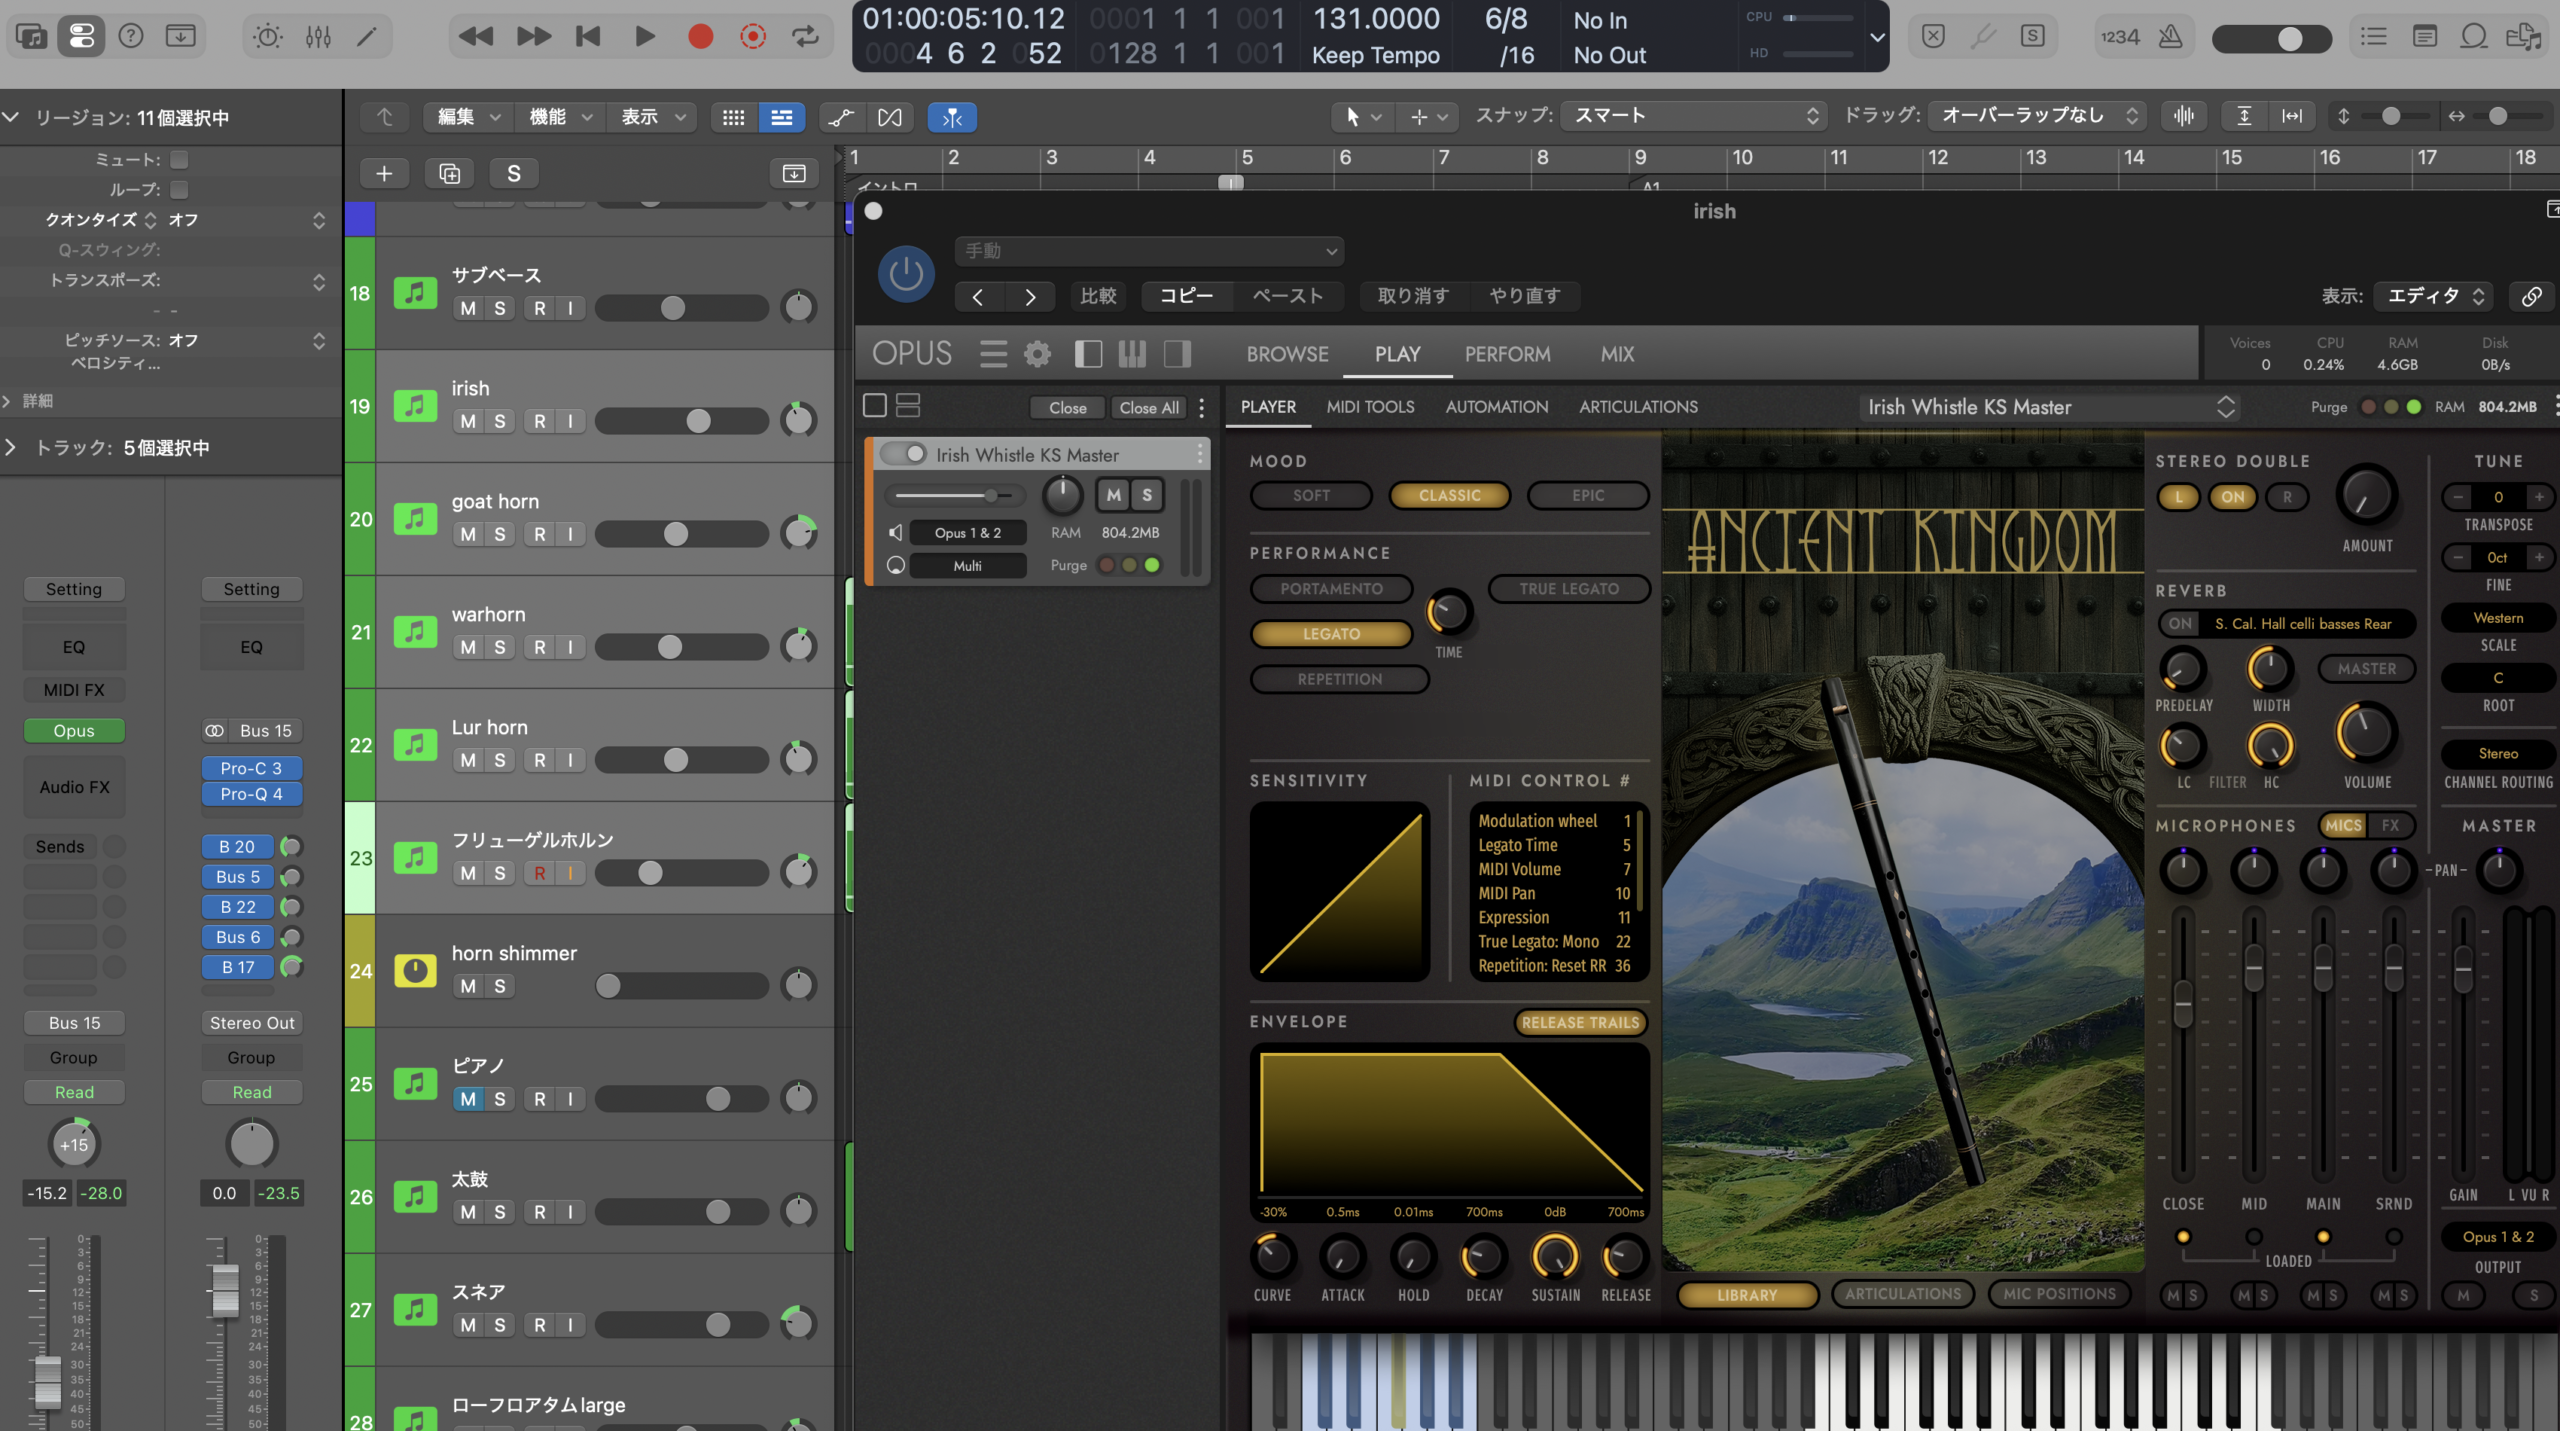Viewport: 2560px width, 1431px height.
Task: Click the duplicate track icon
Action: tap(450, 174)
